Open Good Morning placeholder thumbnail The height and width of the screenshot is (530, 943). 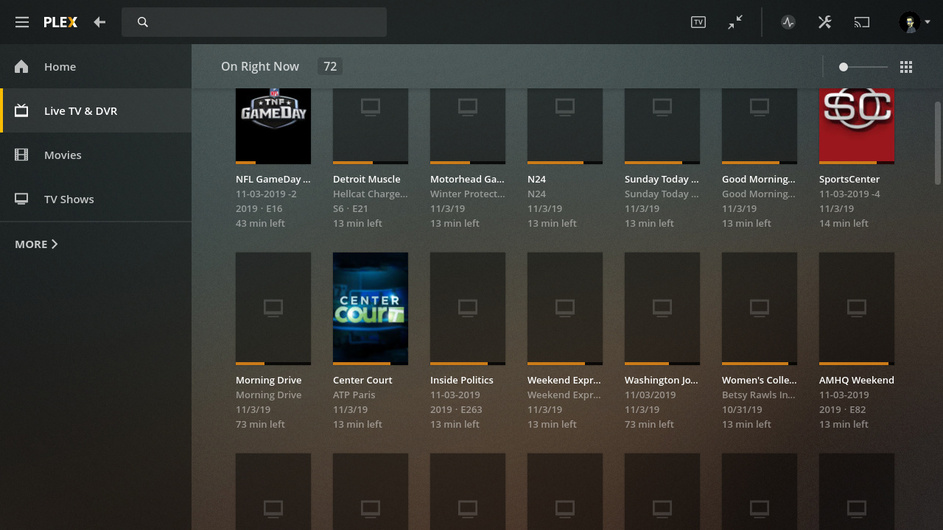[x=759, y=126]
